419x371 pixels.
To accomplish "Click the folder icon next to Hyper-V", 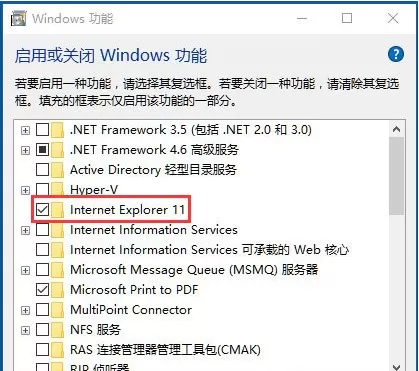I will (x=57, y=190).
